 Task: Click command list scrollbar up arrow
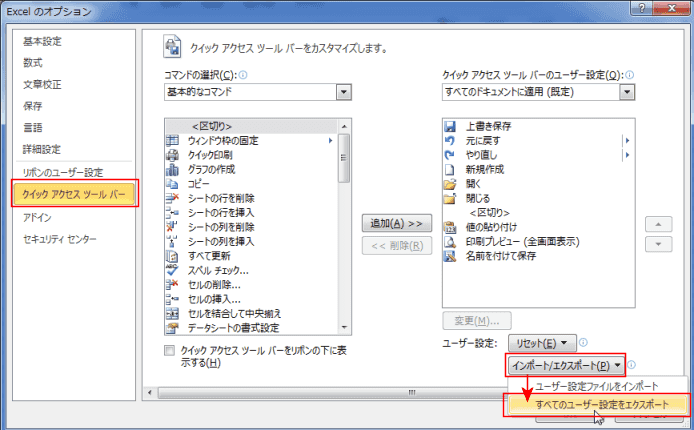tap(344, 127)
